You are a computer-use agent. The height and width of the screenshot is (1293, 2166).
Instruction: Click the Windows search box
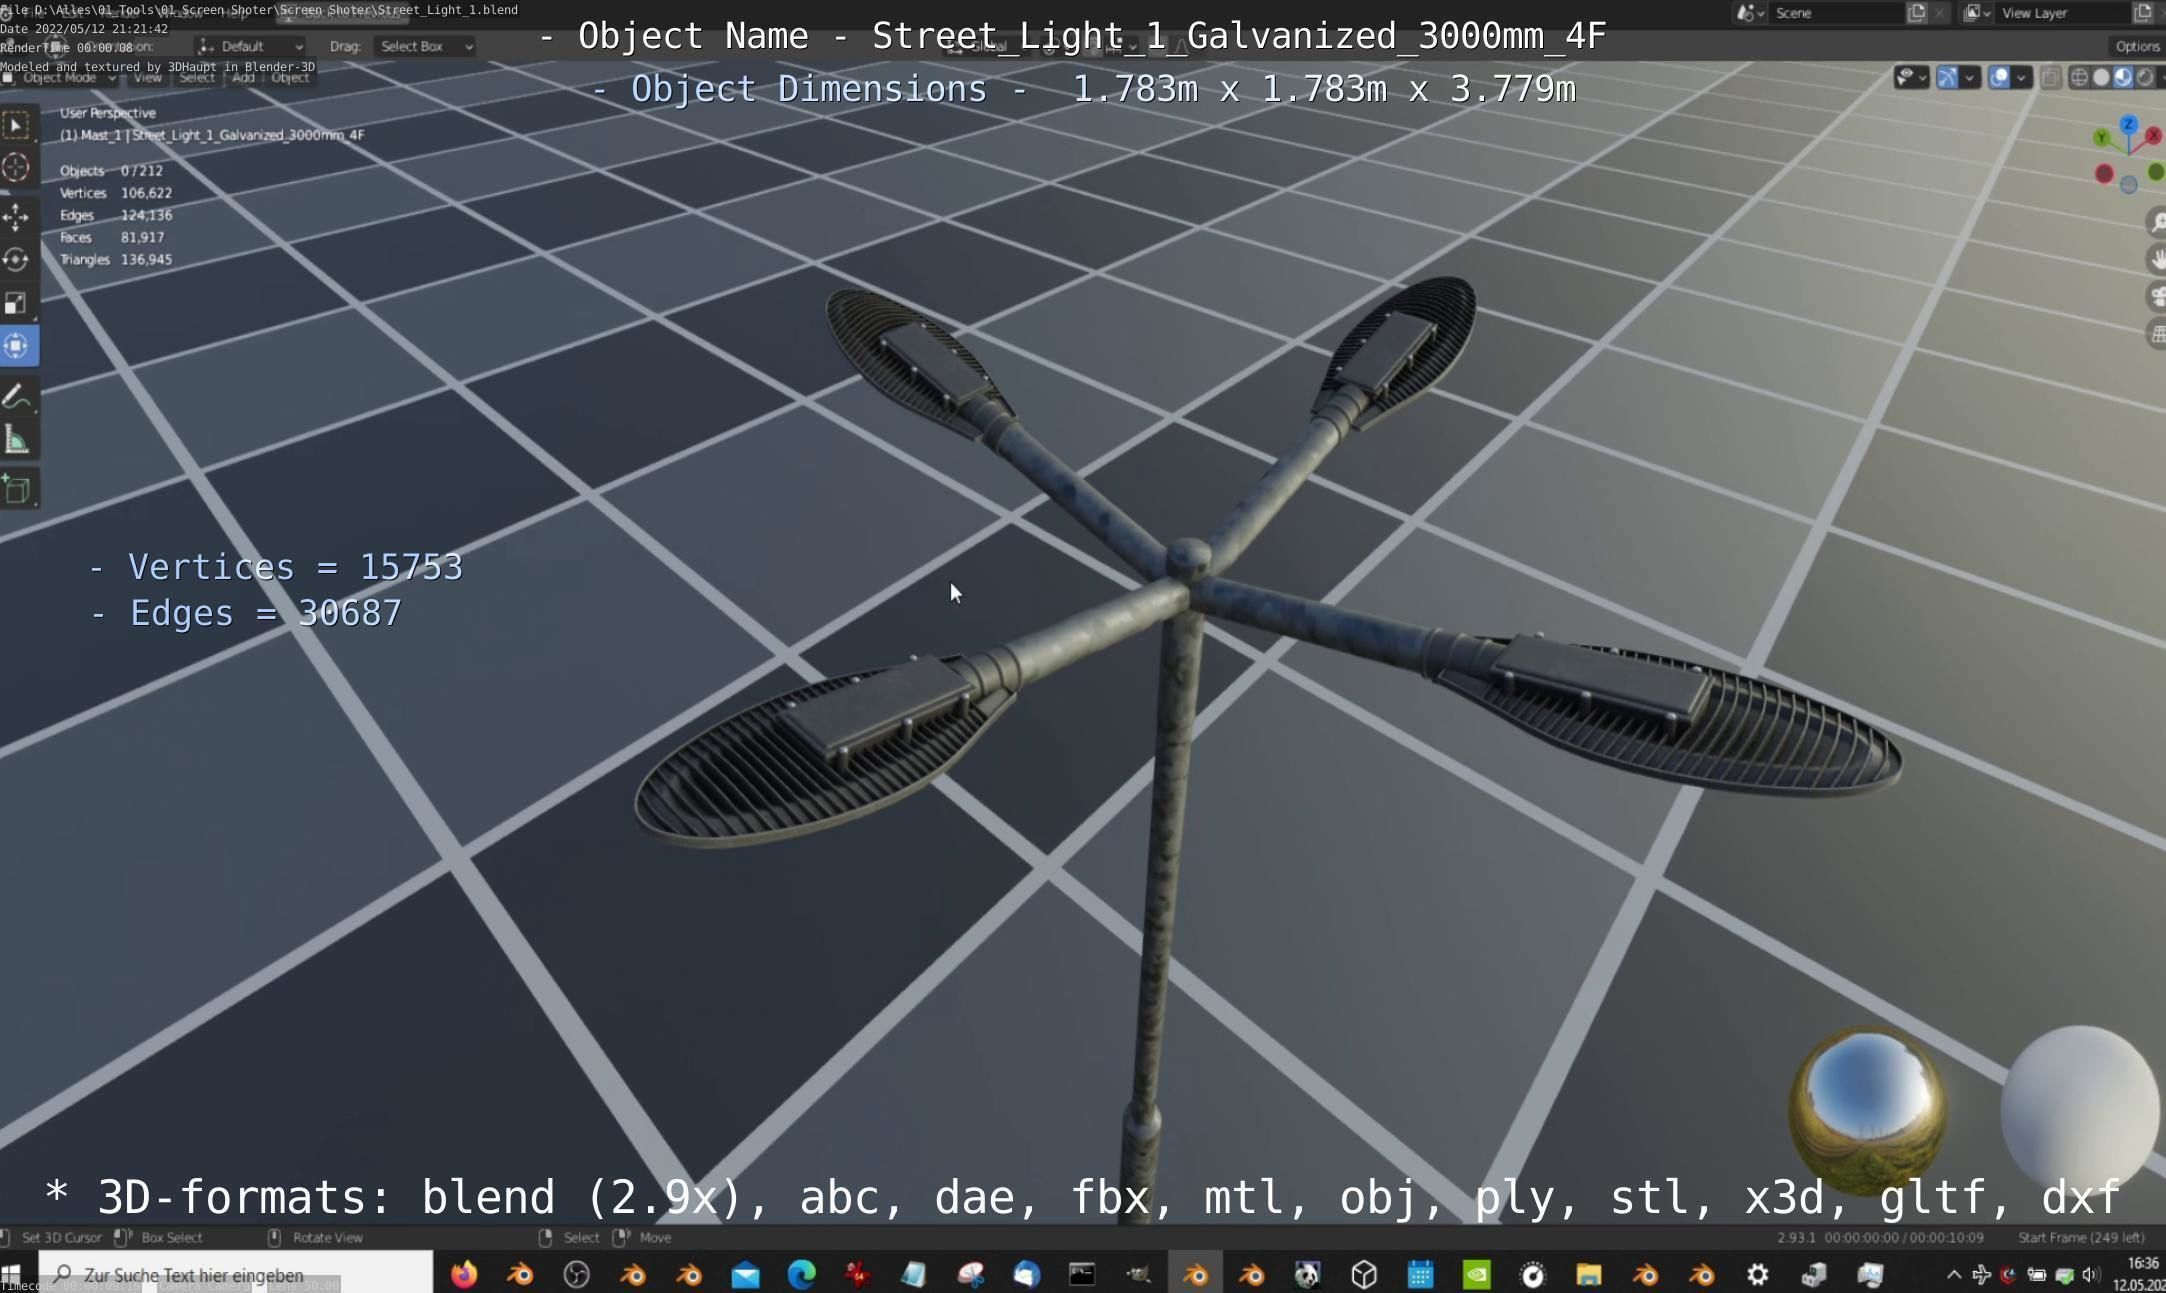pos(236,1274)
